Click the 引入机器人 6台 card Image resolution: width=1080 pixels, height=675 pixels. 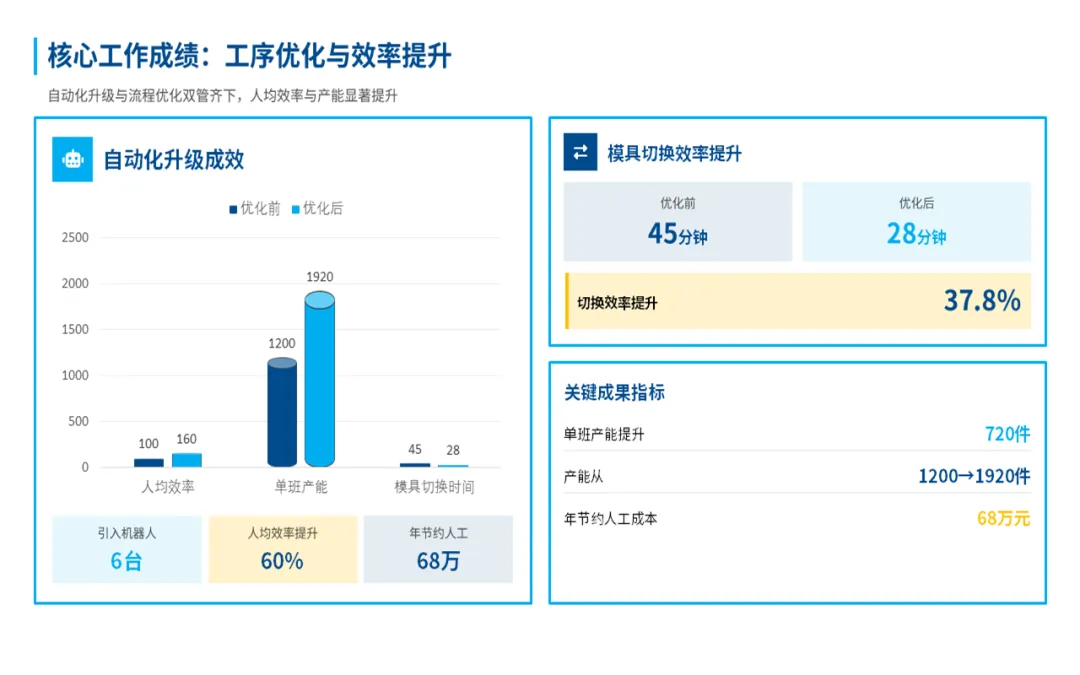[x=127, y=549]
